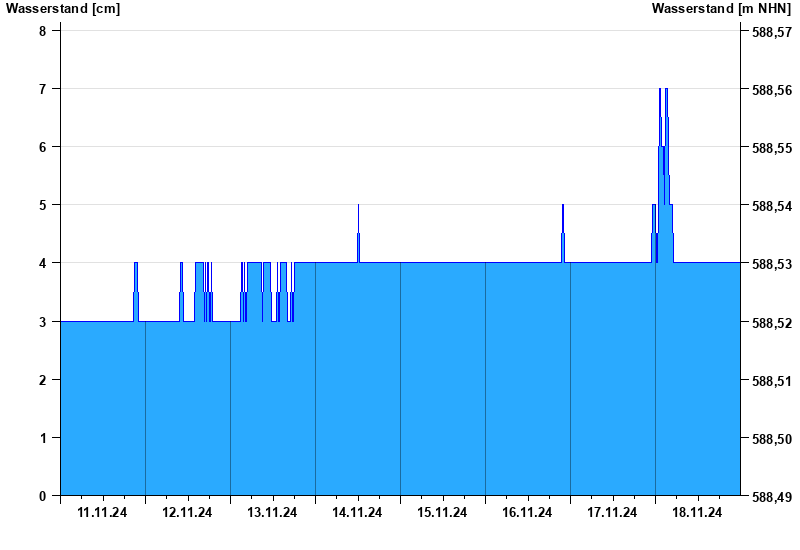Click the 588,49 right axis value

point(772,497)
